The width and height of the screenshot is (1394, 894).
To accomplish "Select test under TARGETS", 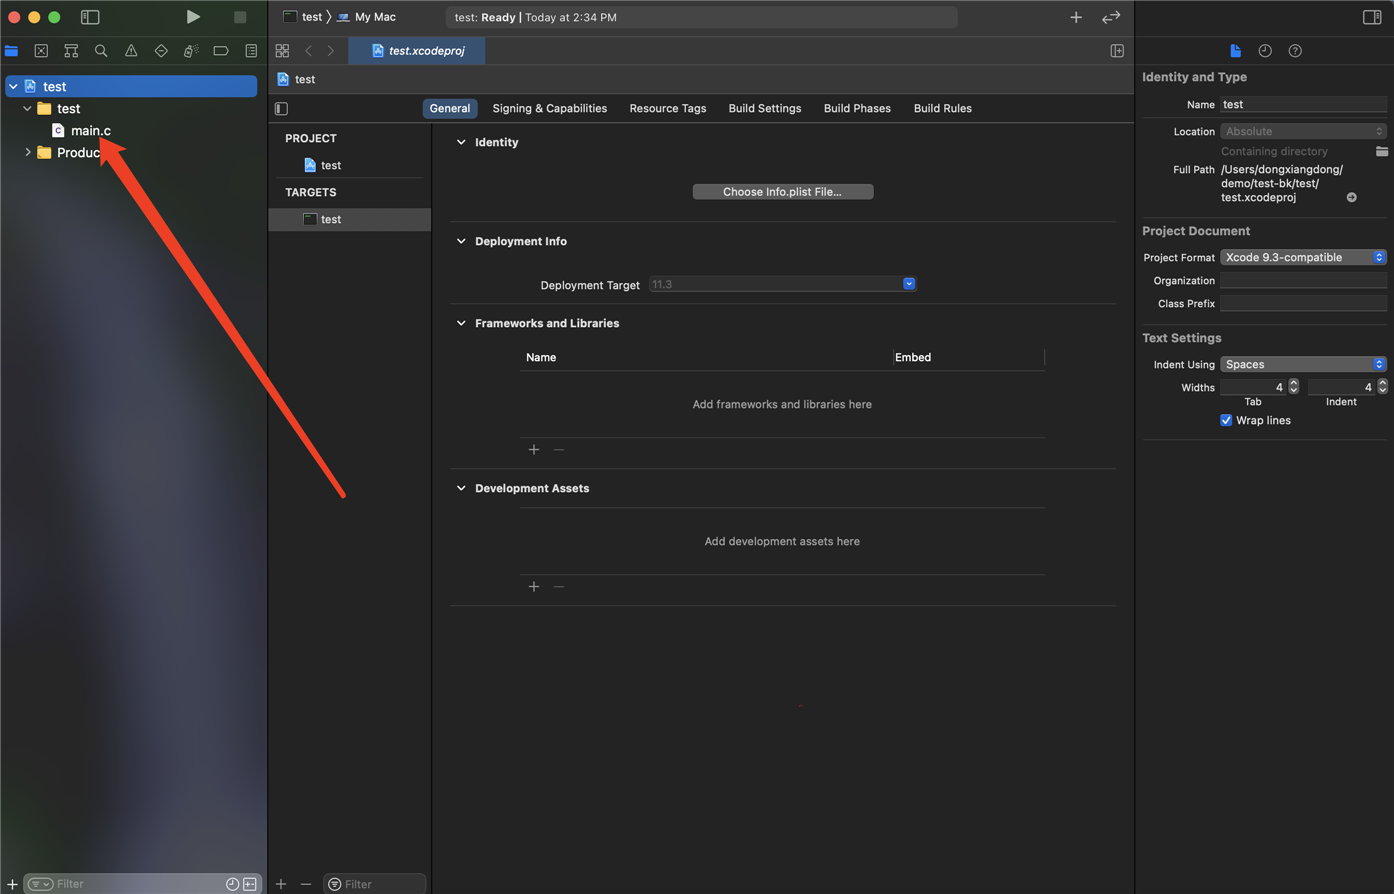I will coord(331,220).
